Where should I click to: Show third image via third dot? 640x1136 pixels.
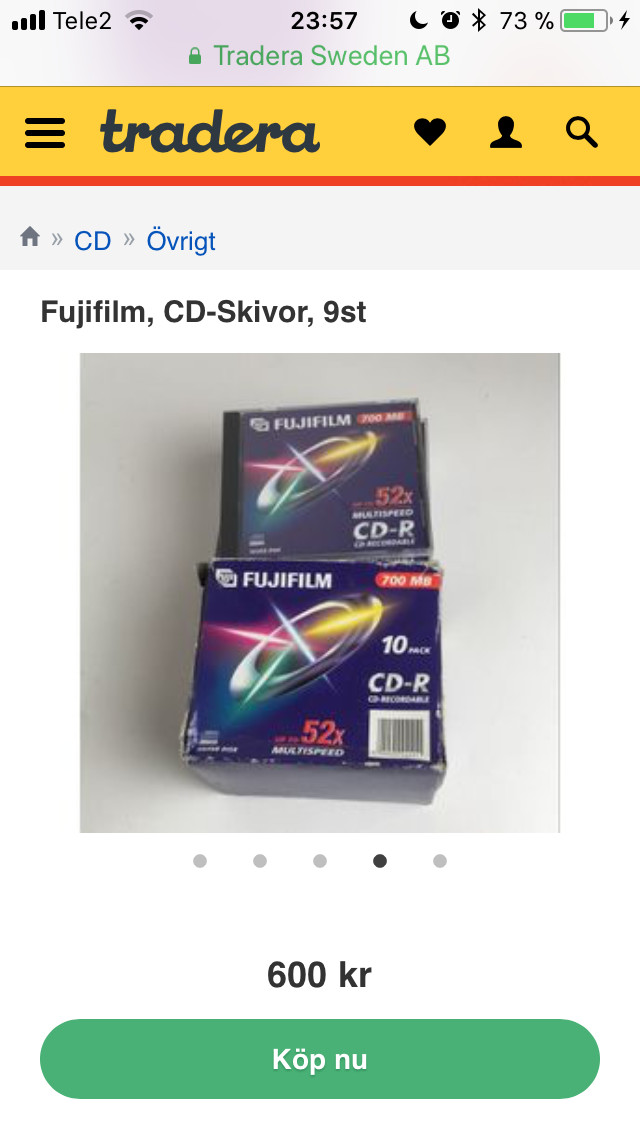[x=320, y=861]
